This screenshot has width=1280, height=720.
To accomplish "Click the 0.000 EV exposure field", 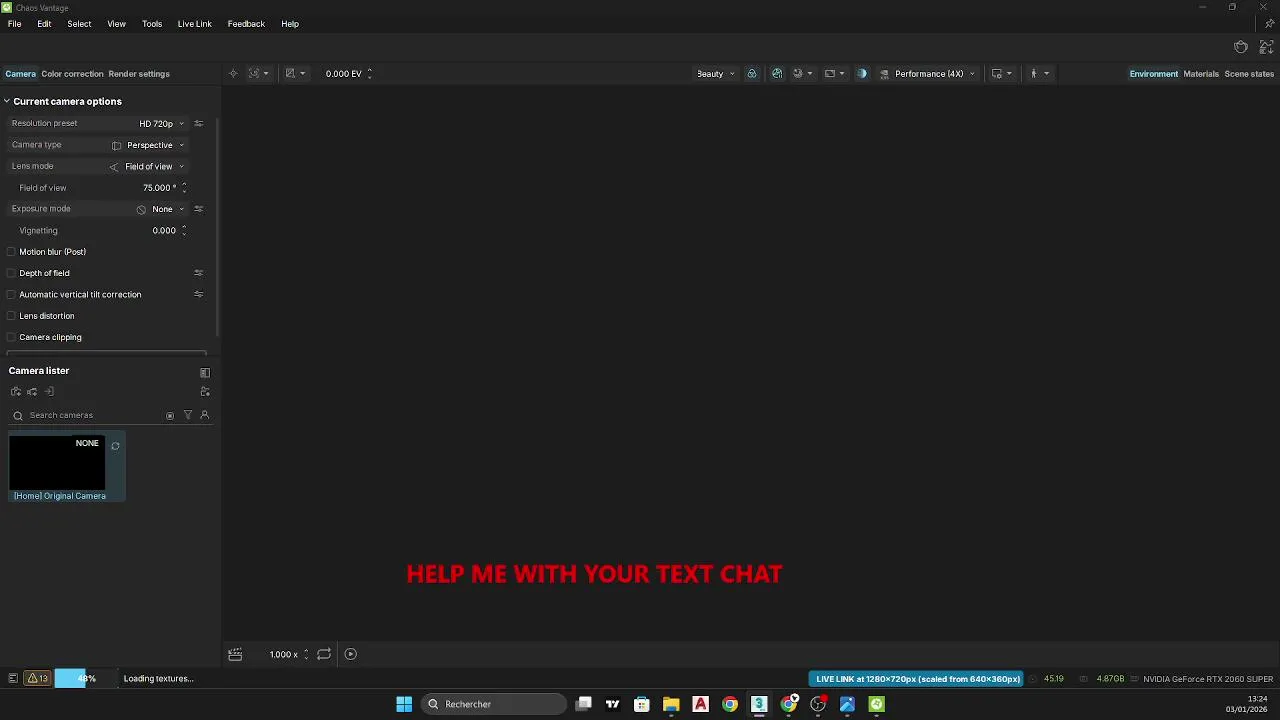I will [344, 74].
